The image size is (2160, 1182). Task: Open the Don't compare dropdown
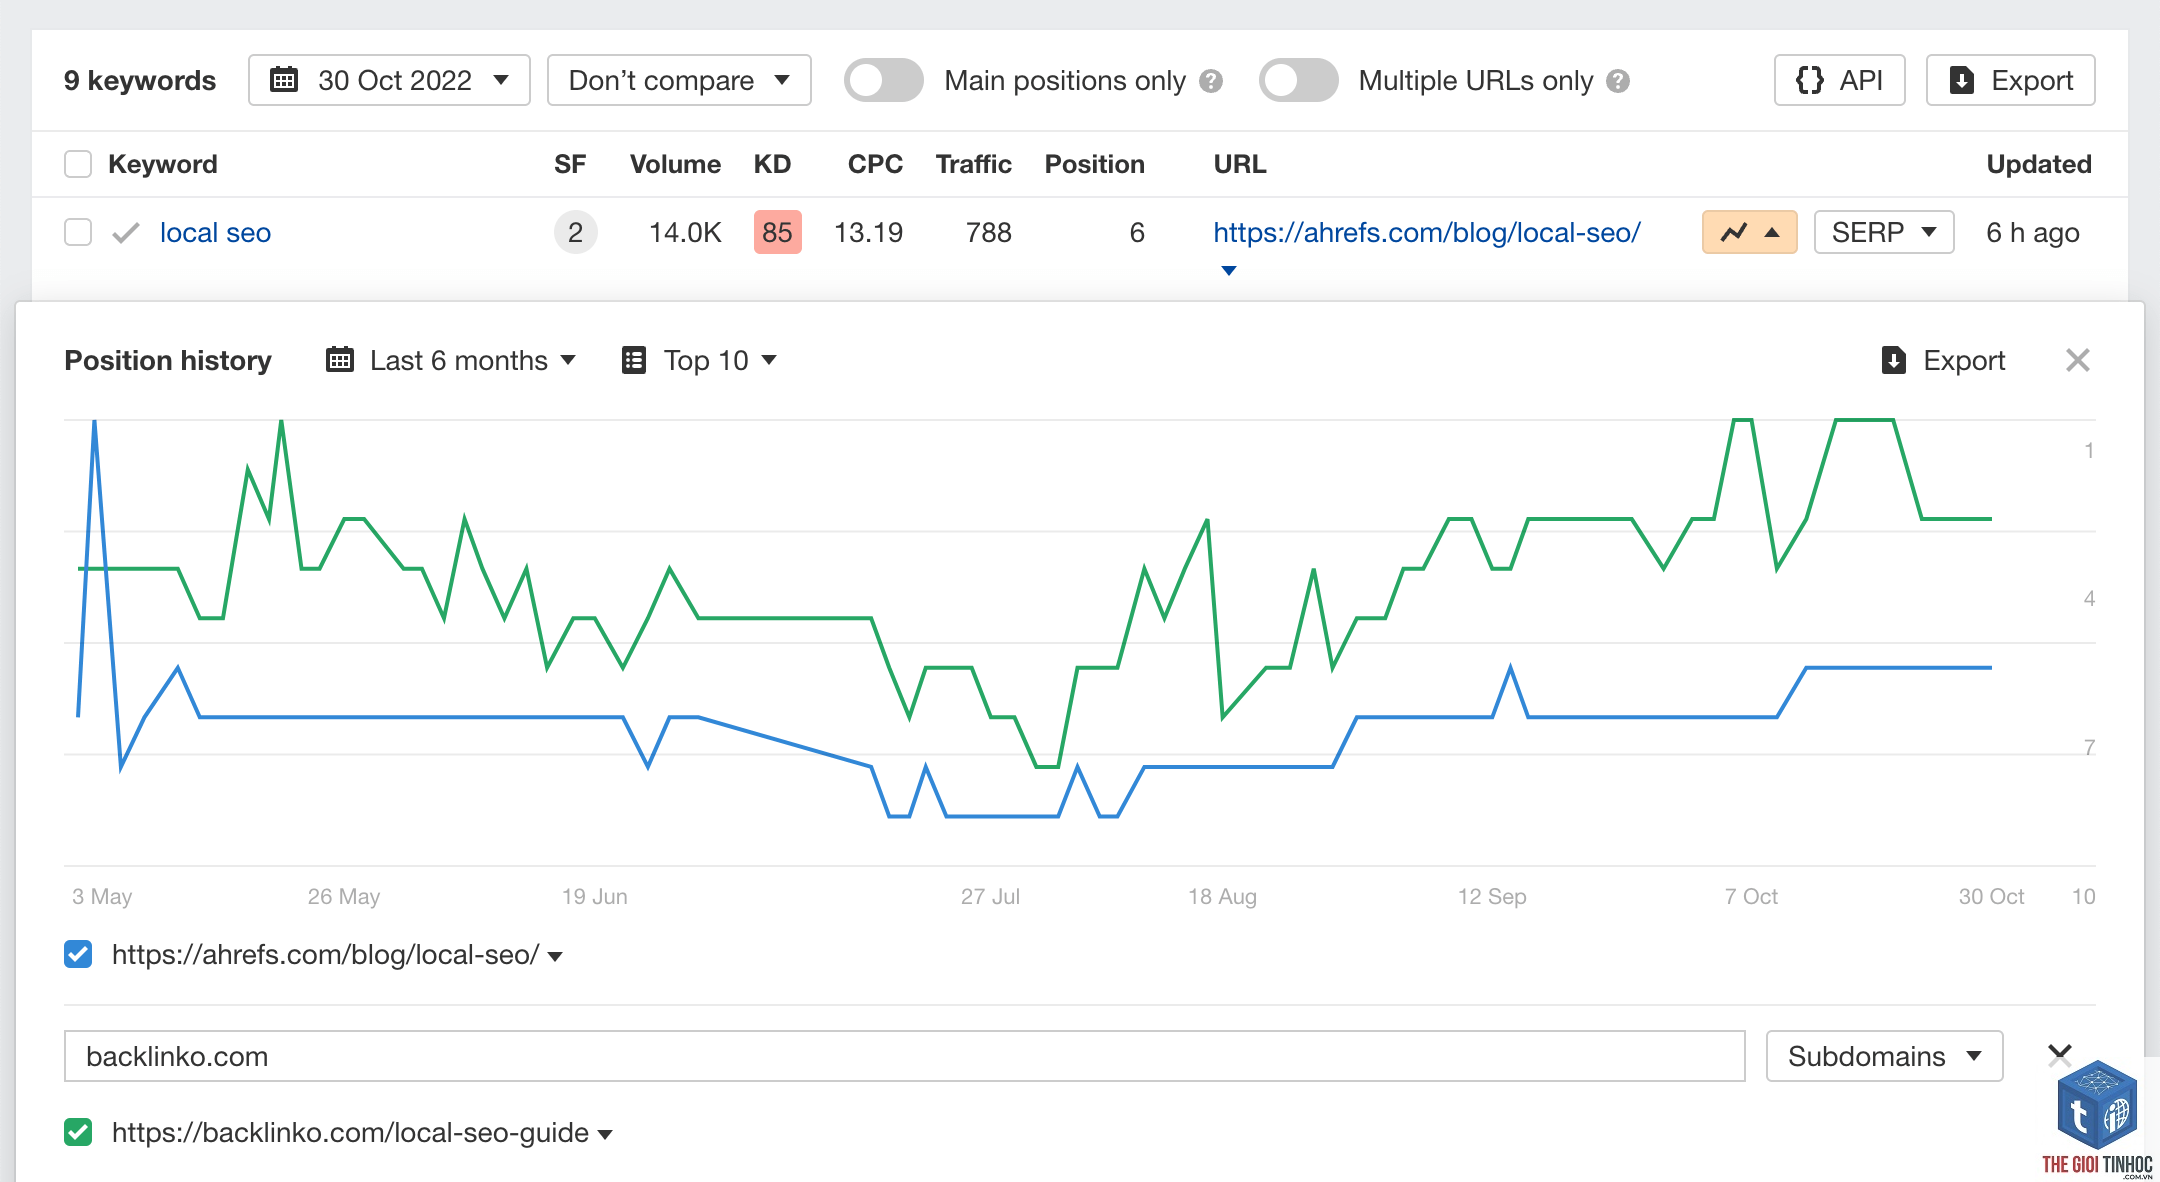[679, 80]
